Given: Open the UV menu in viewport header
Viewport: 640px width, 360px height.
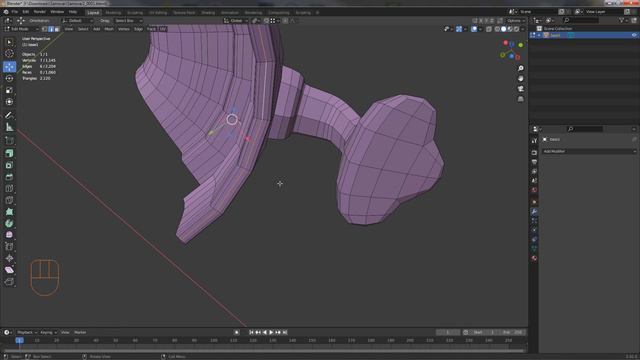Looking at the screenshot, I should (x=163, y=29).
